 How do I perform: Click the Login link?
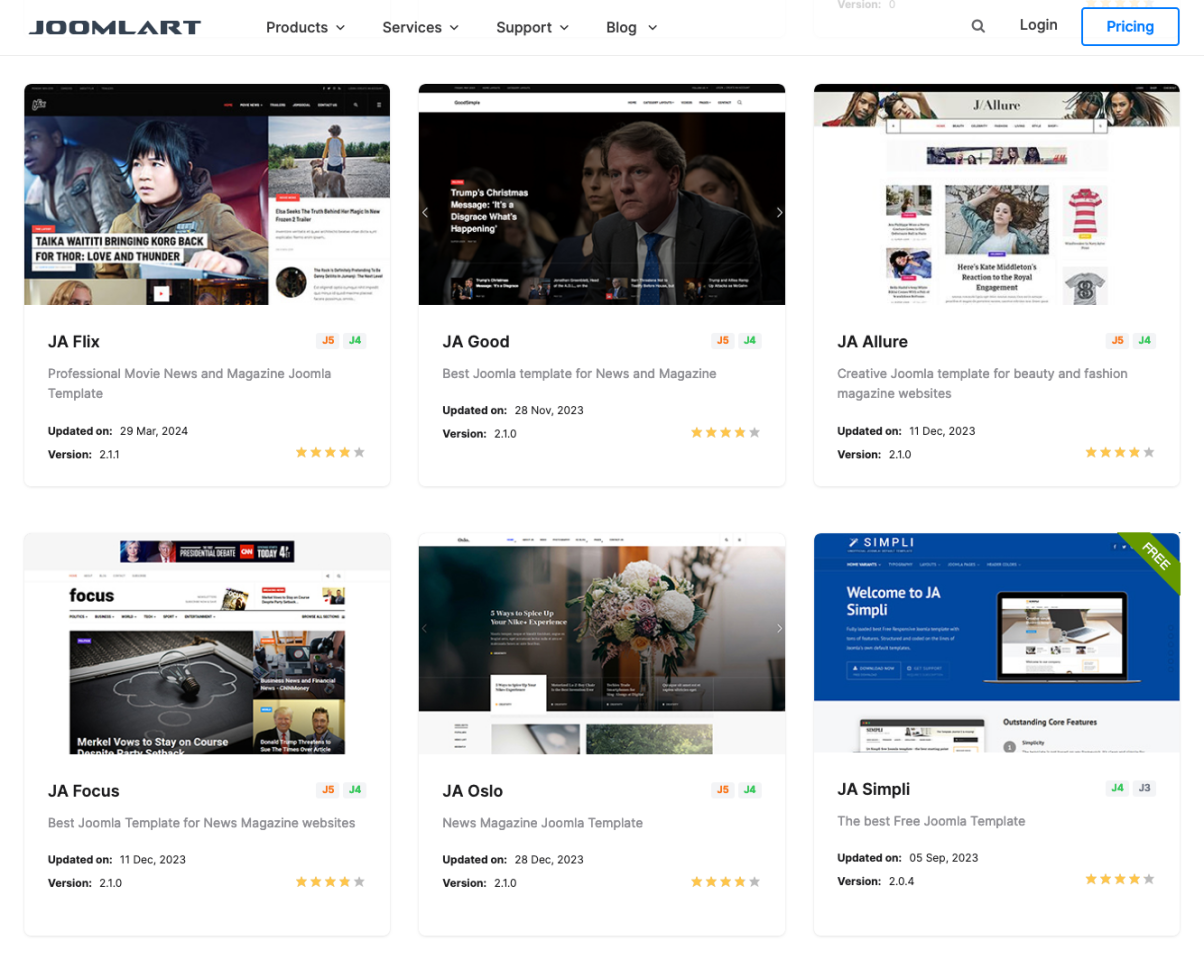(x=1038, y=25)
